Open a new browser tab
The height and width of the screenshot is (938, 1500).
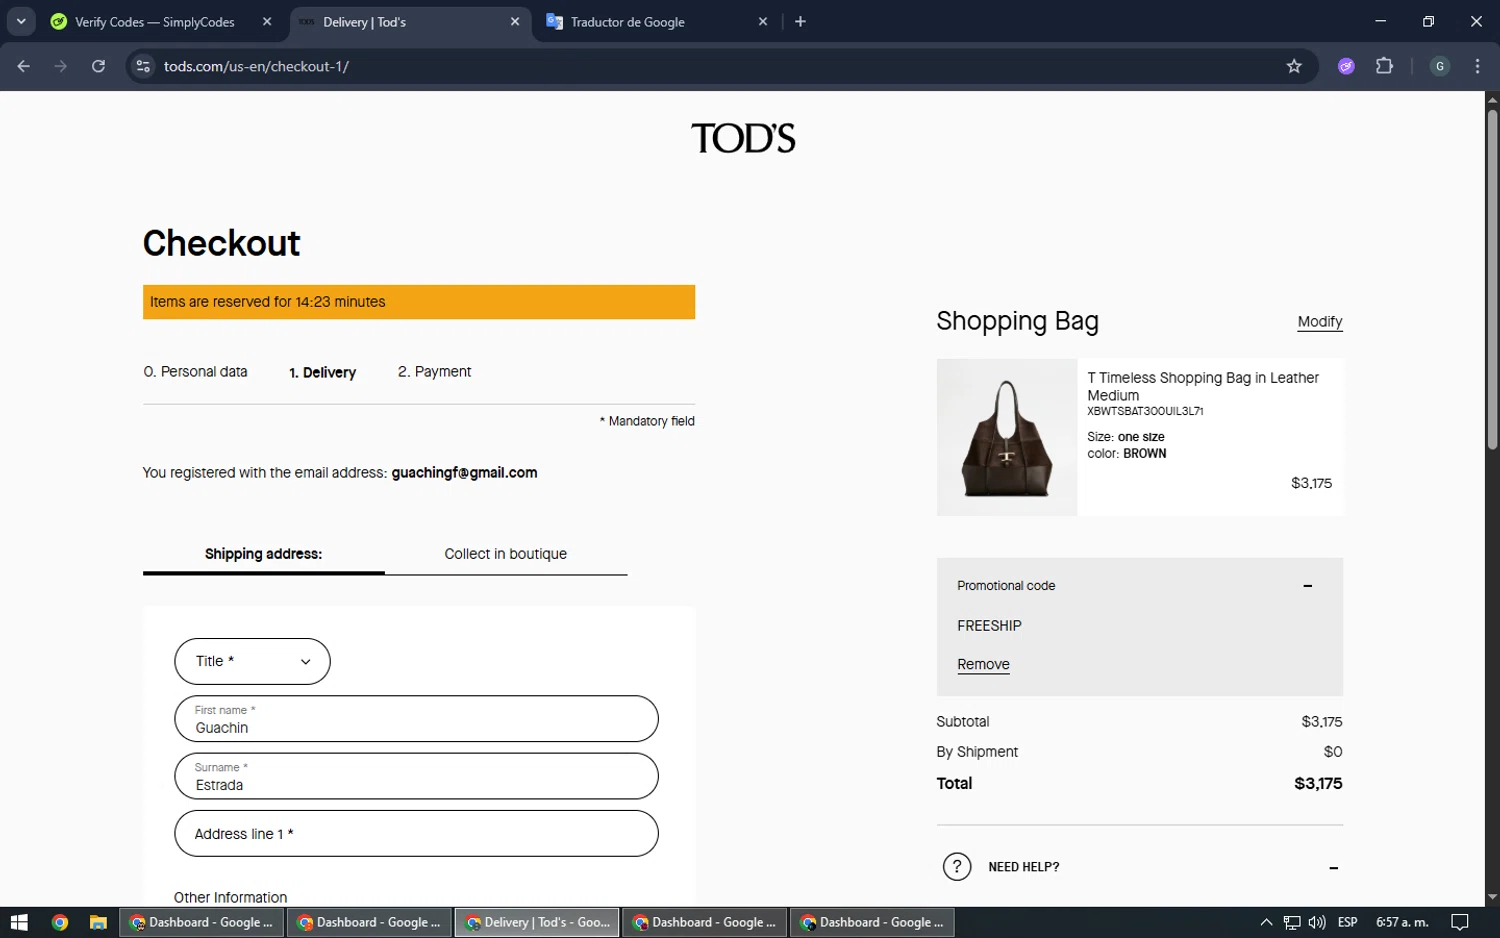(x=800, y=21)
